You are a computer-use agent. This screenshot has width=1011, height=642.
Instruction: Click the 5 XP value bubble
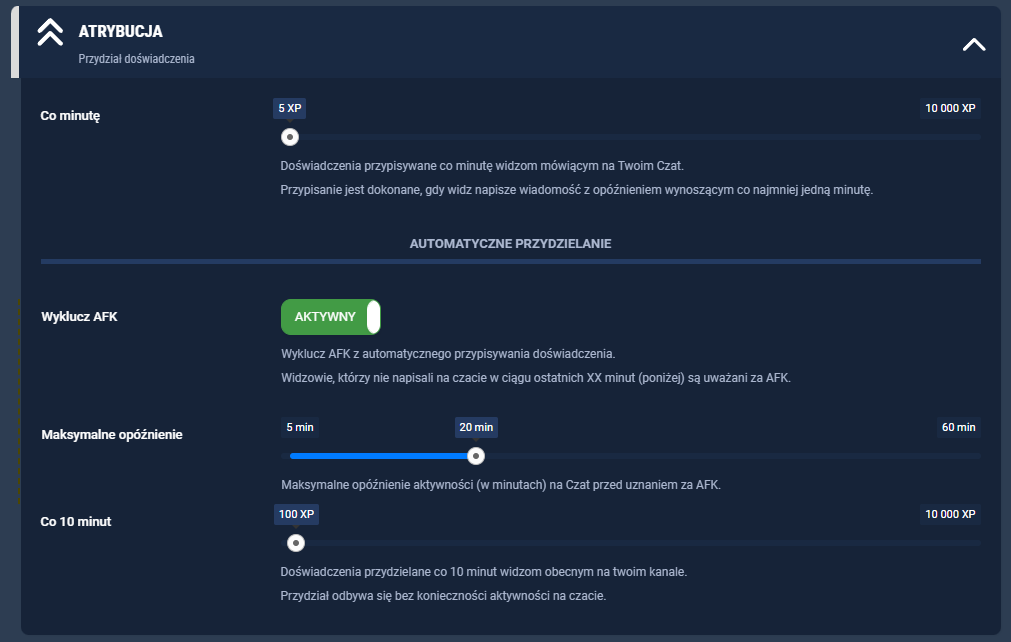coord(289,108)
